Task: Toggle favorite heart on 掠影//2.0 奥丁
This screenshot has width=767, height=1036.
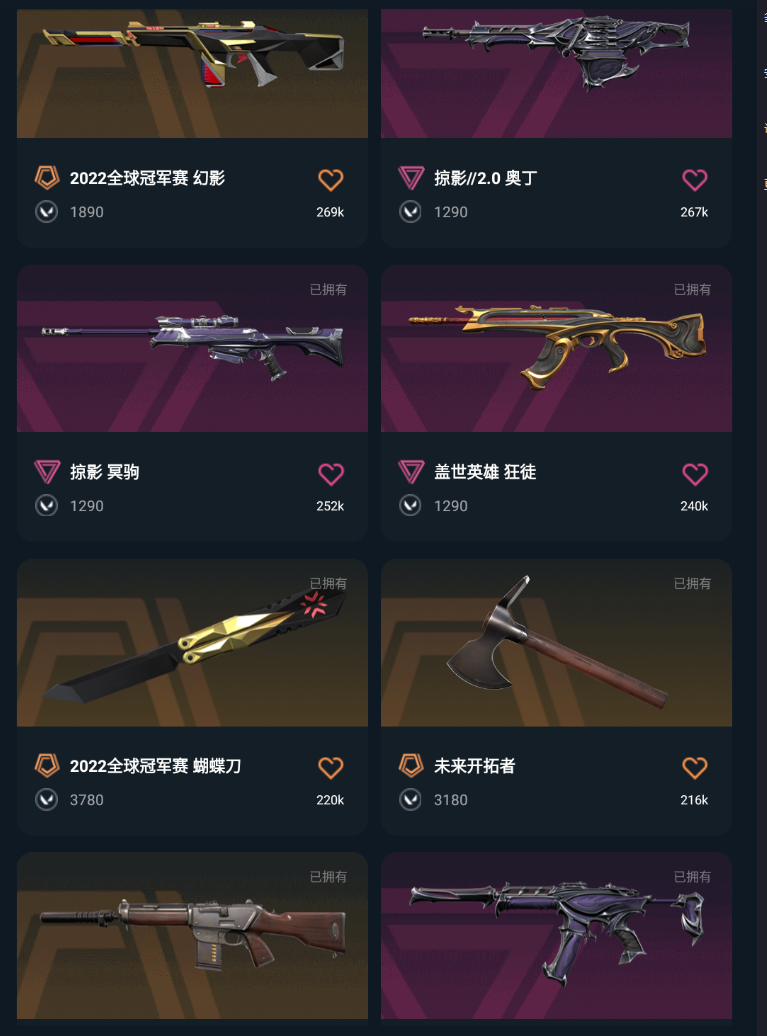Action: pos(694,180)
